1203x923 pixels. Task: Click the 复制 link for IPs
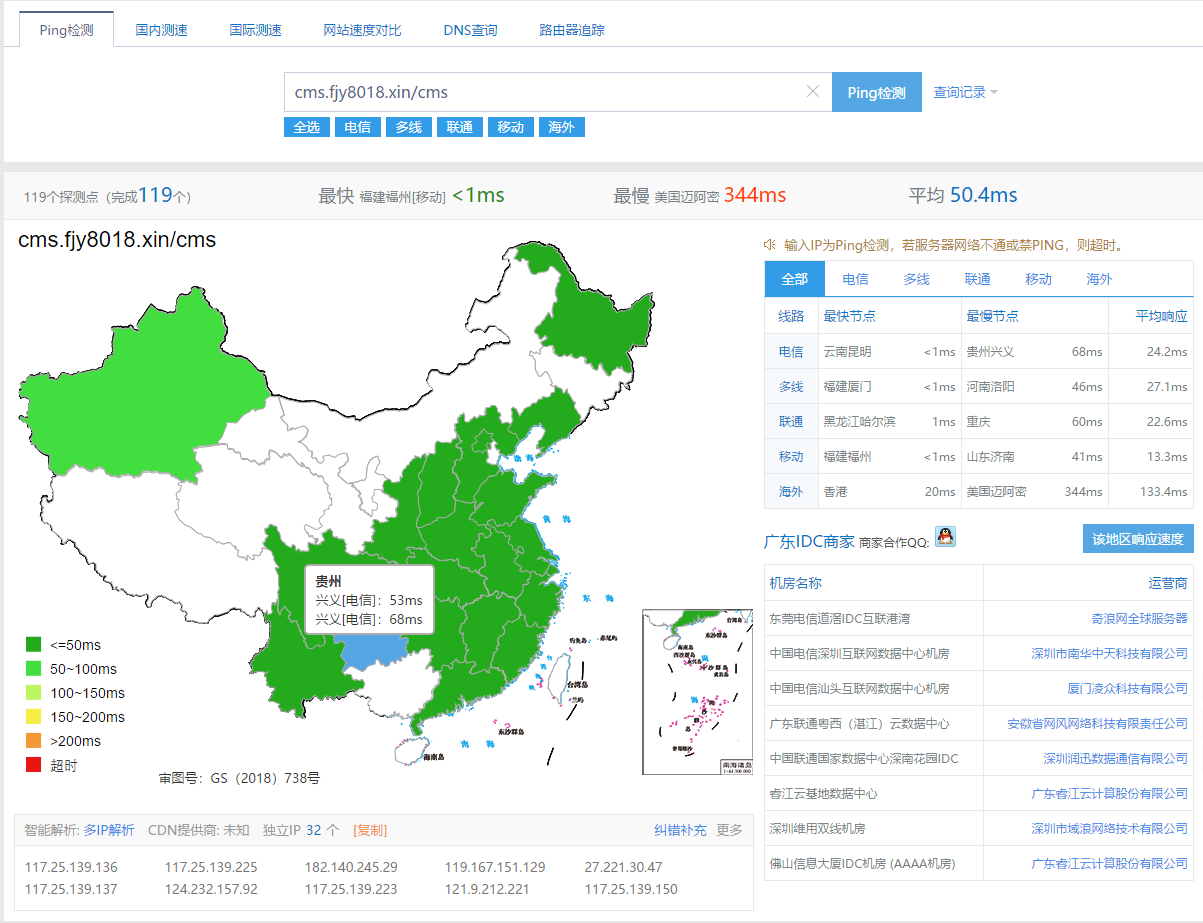pos(370,830)
